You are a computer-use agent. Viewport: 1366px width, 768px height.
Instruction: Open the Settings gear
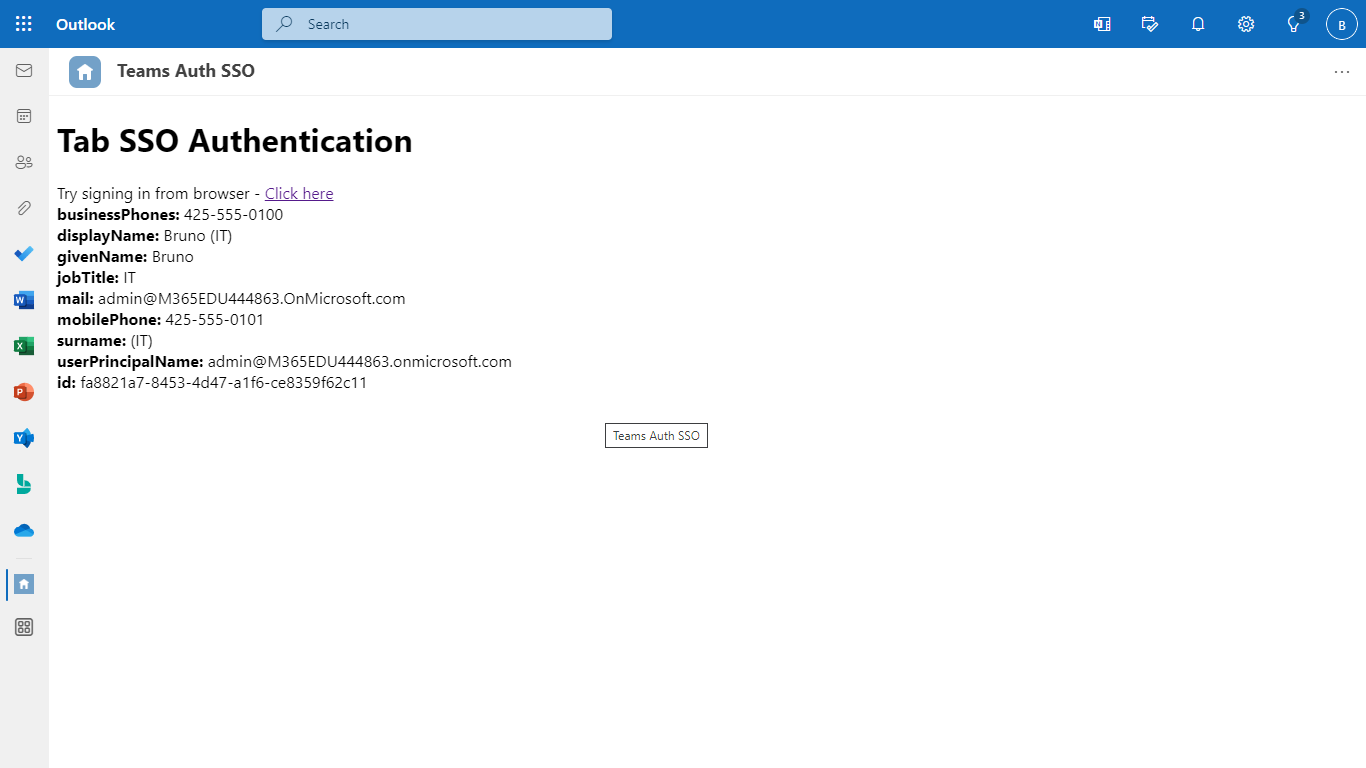tap(1246, 24)
